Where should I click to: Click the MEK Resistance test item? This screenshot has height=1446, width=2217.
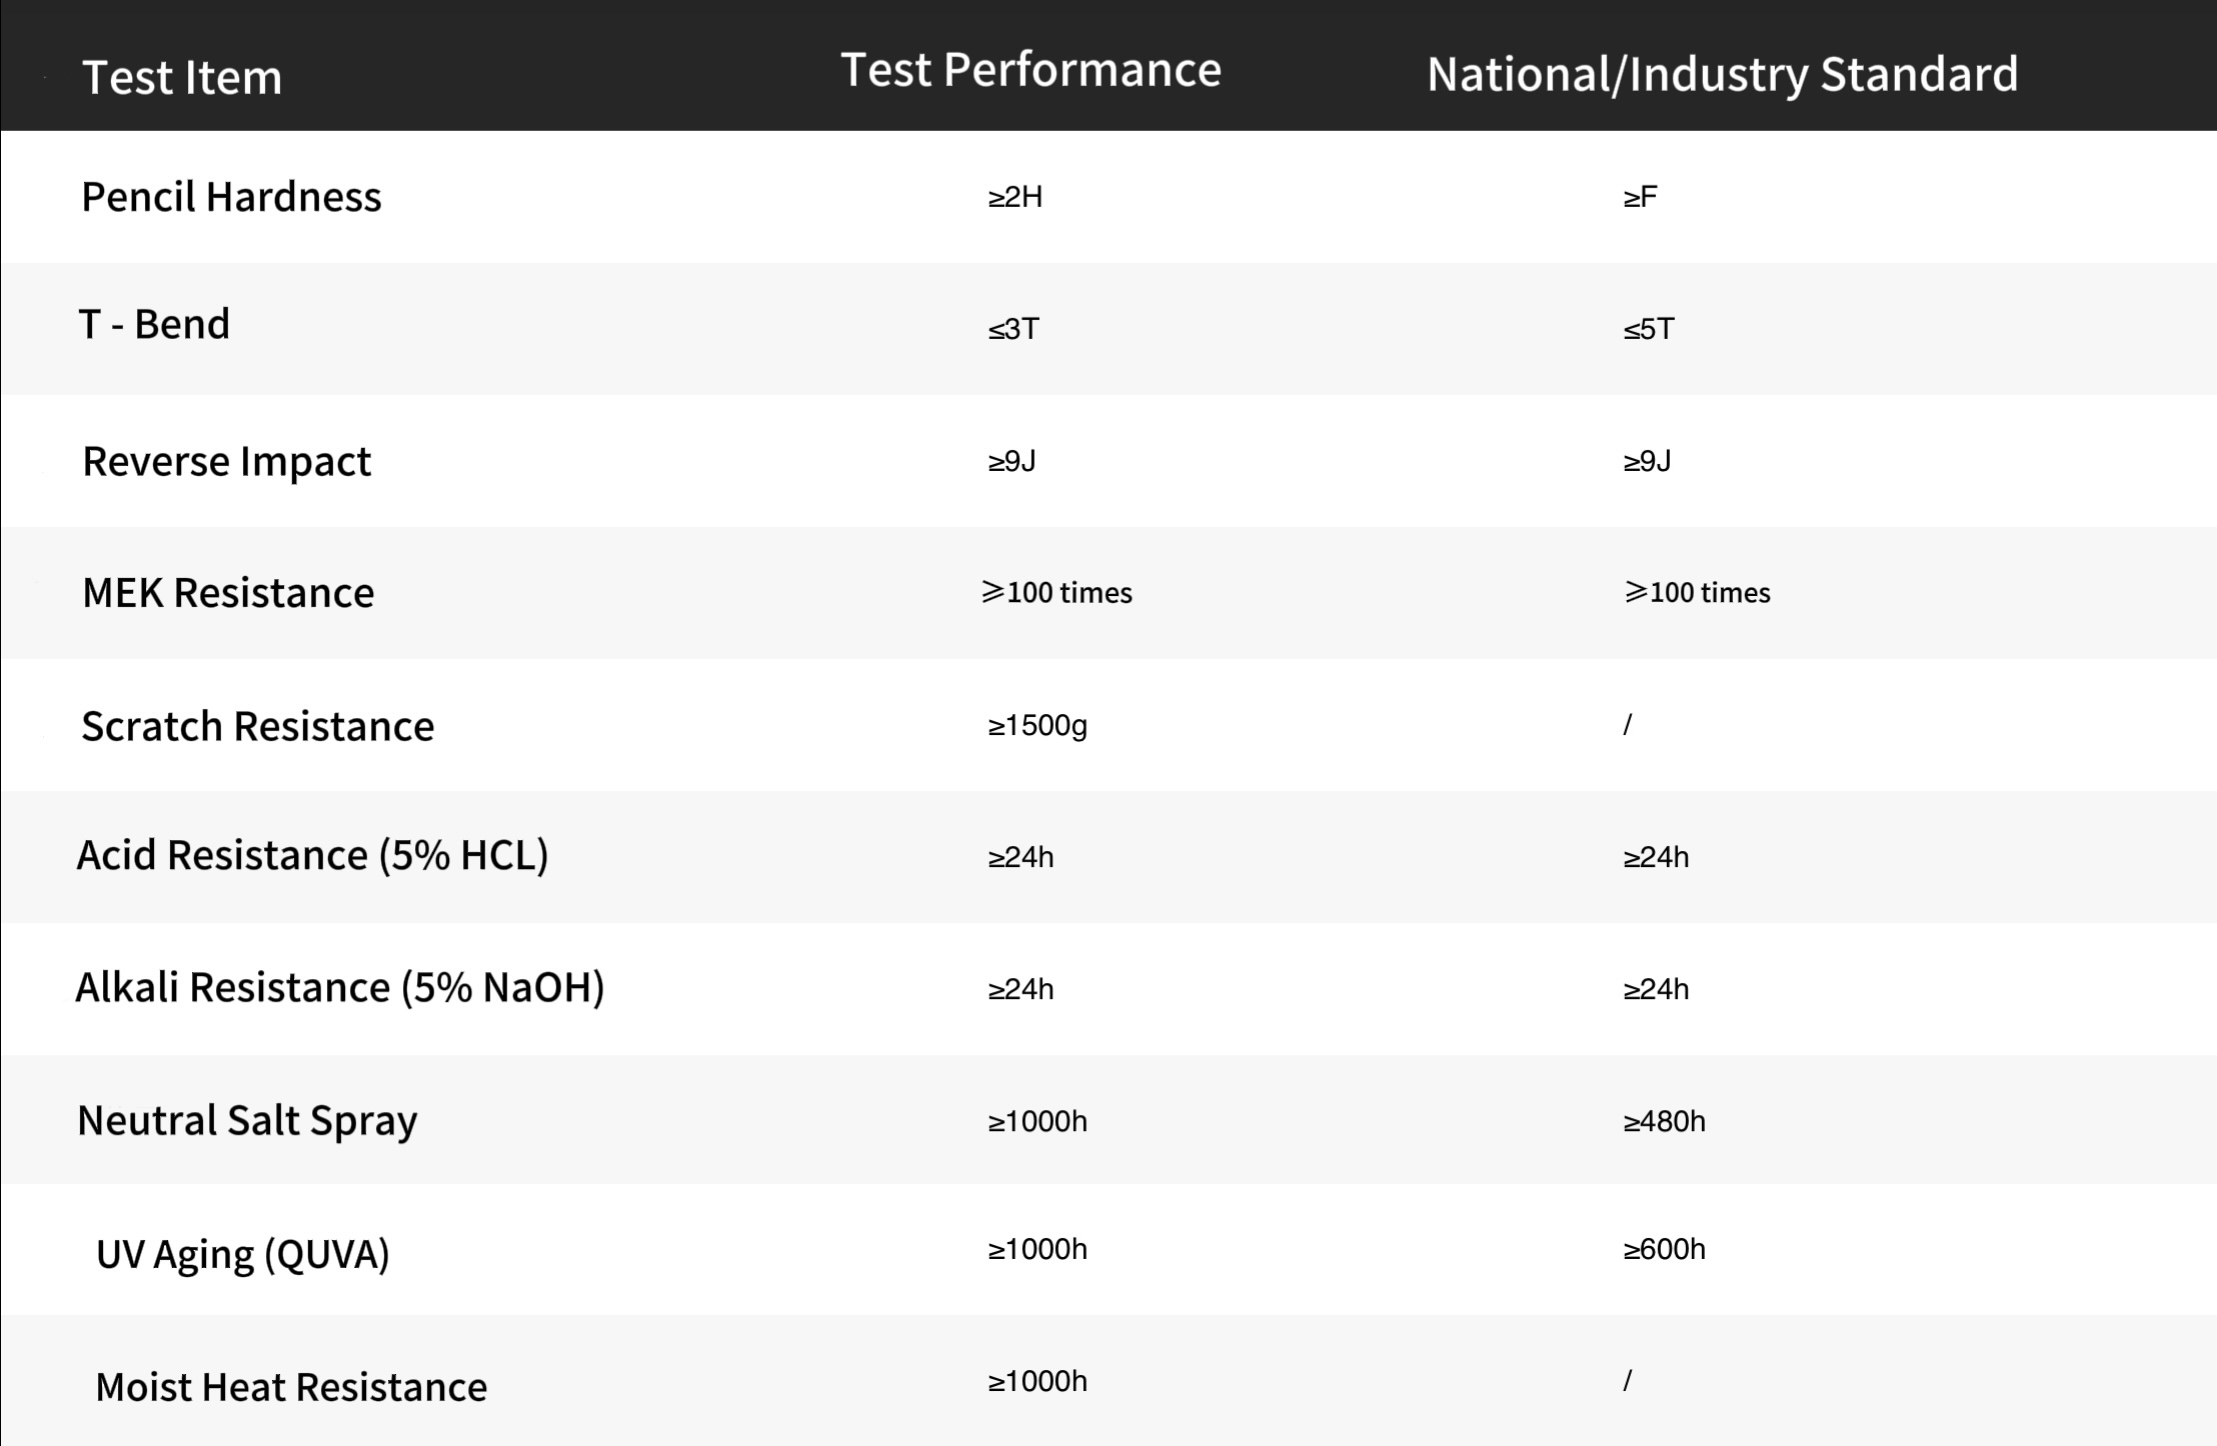click(228, 593)
